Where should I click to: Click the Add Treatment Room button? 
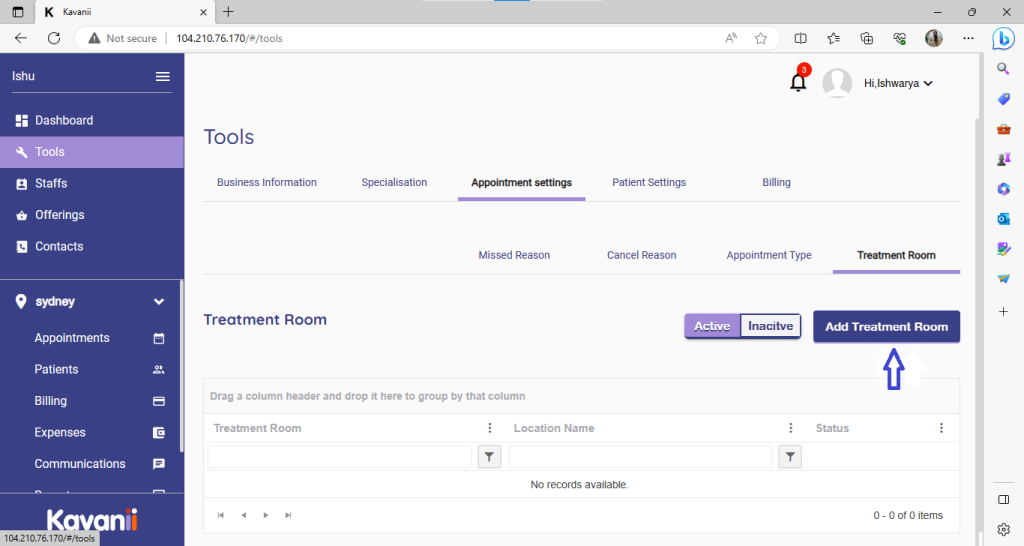(x=886, y=327)
